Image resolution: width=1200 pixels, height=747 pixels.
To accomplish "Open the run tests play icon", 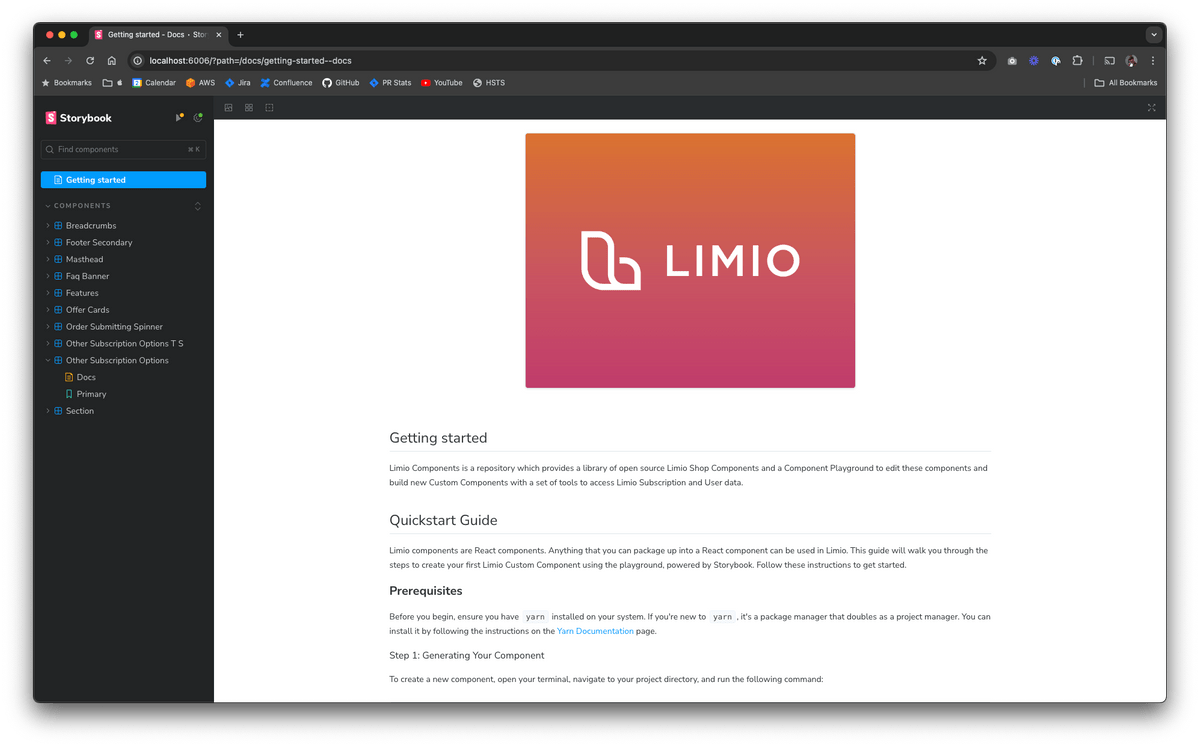I will click(179, 118).
